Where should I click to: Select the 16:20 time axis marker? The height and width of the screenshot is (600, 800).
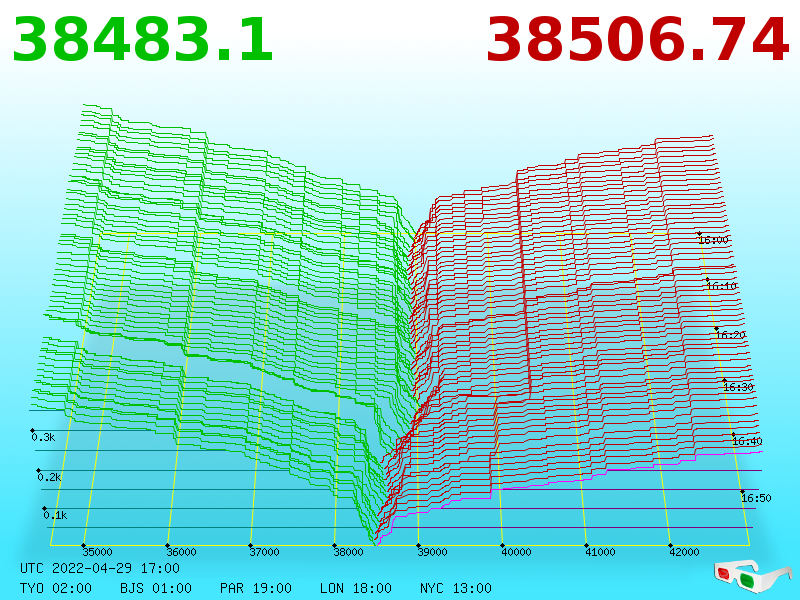[731, 335]
